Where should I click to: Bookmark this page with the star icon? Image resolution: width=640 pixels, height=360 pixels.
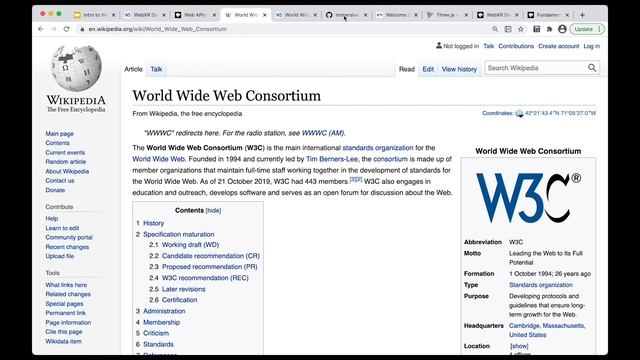tap(520, 29)
